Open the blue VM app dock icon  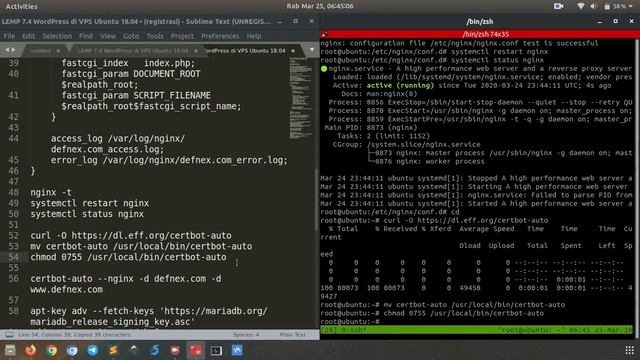(237, 350)
